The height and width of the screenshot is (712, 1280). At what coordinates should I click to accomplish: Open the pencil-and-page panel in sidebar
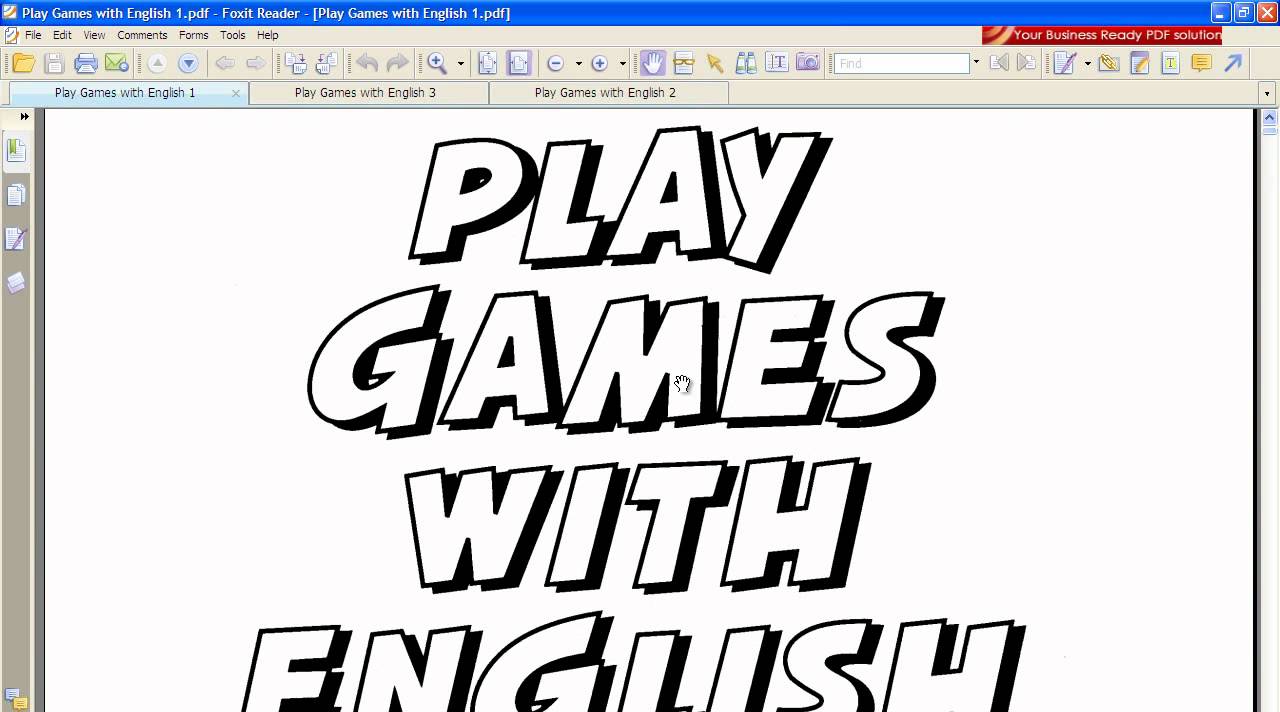tap(16, 239)
